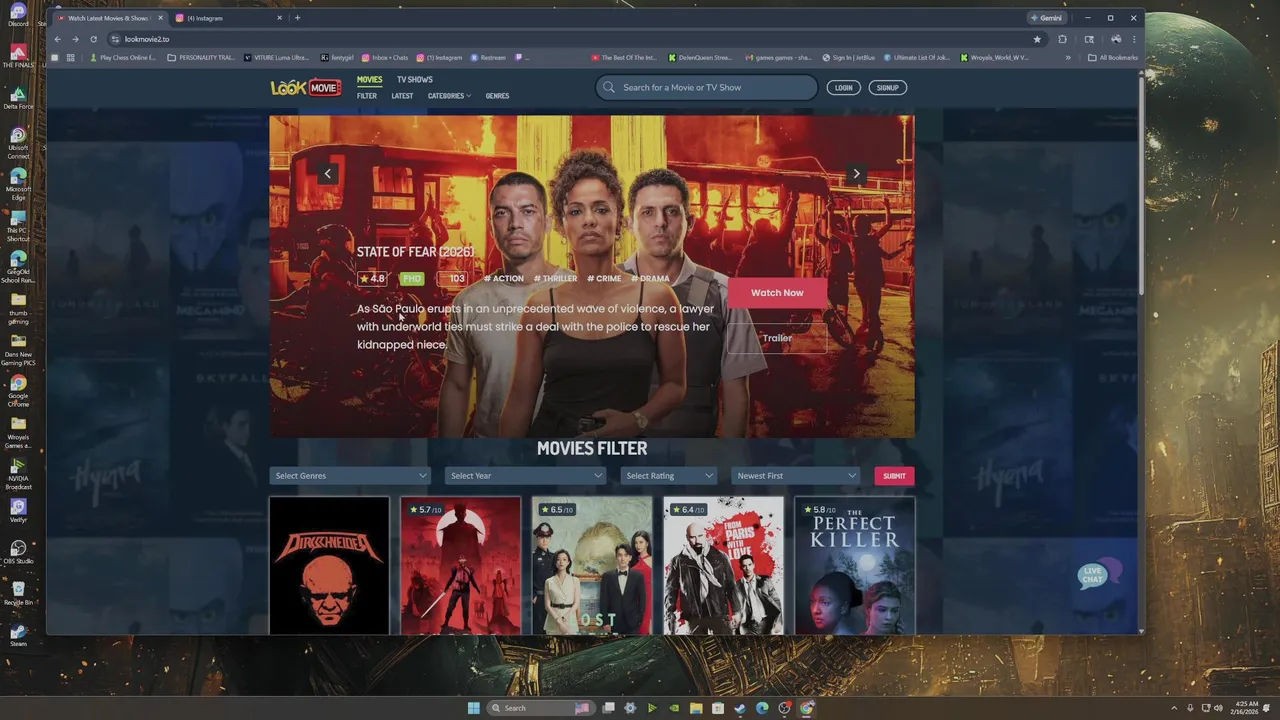This screenshot has width=1280, height=720.
Task: Reload the lookmovie2.to page
Action: click(93, 39)
